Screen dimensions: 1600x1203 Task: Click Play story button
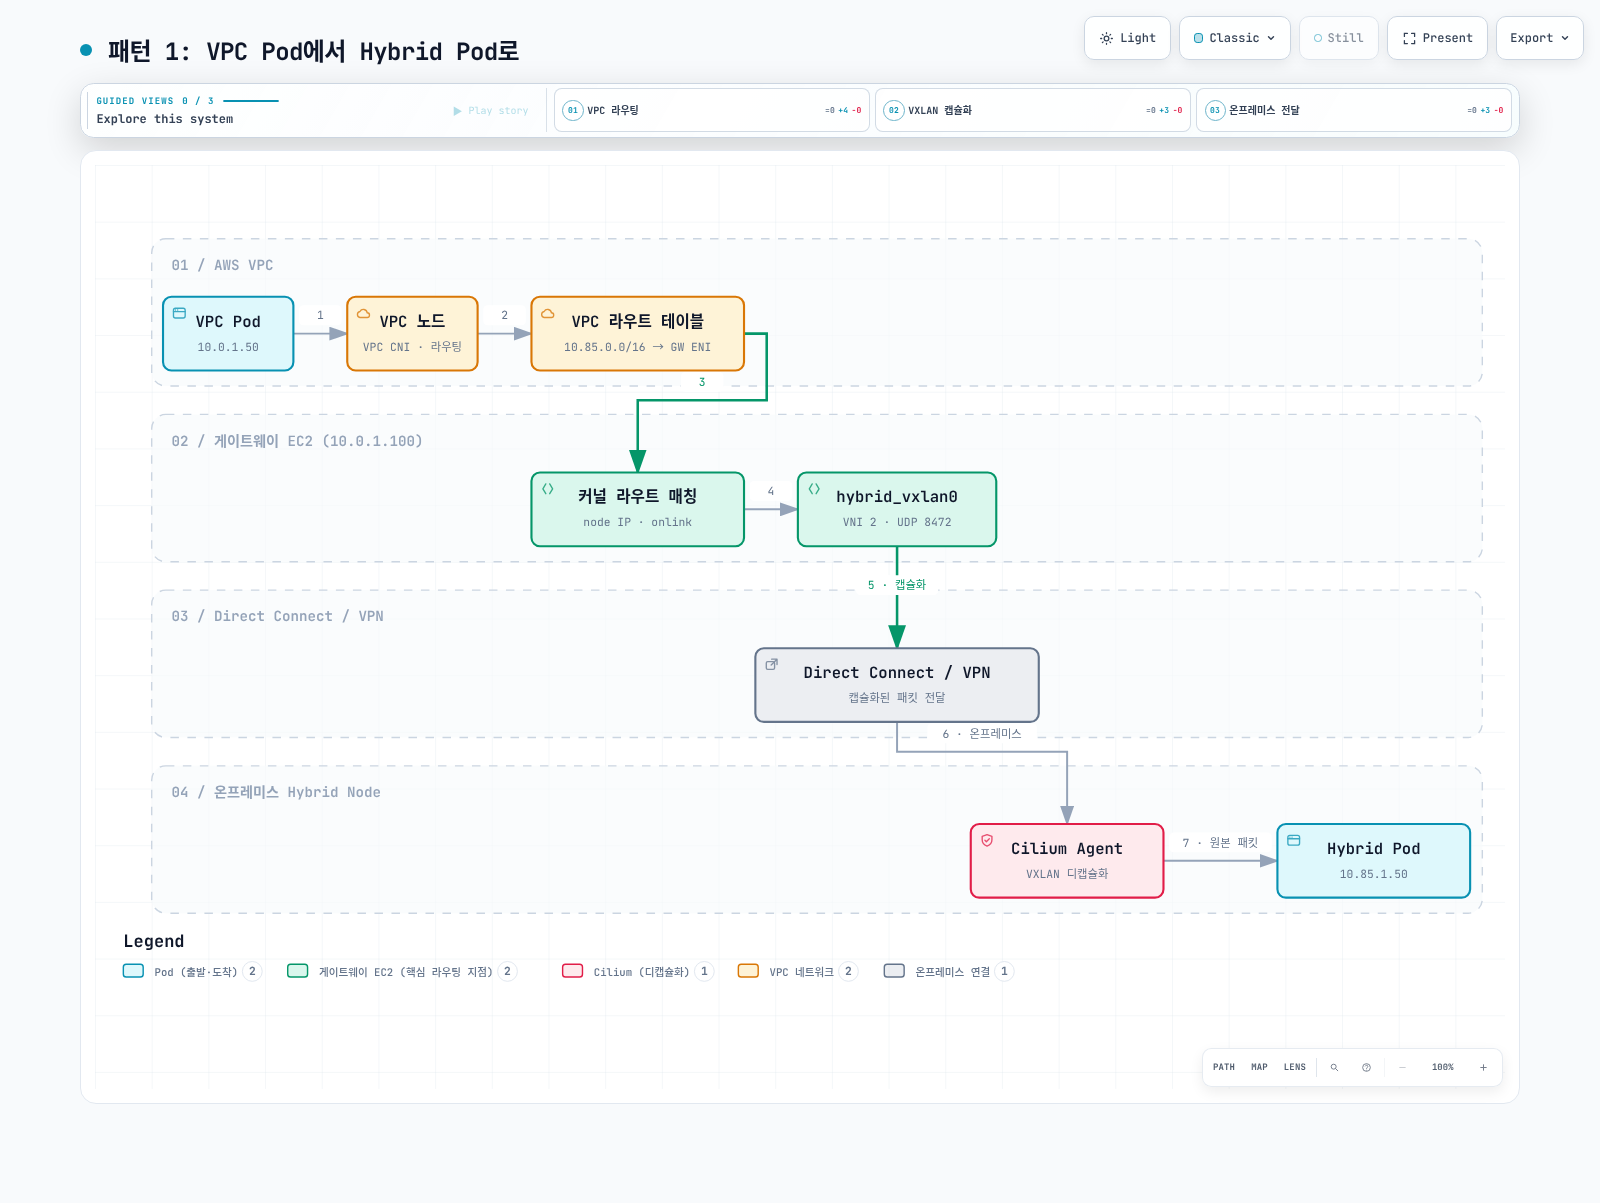tap(491, 111)
